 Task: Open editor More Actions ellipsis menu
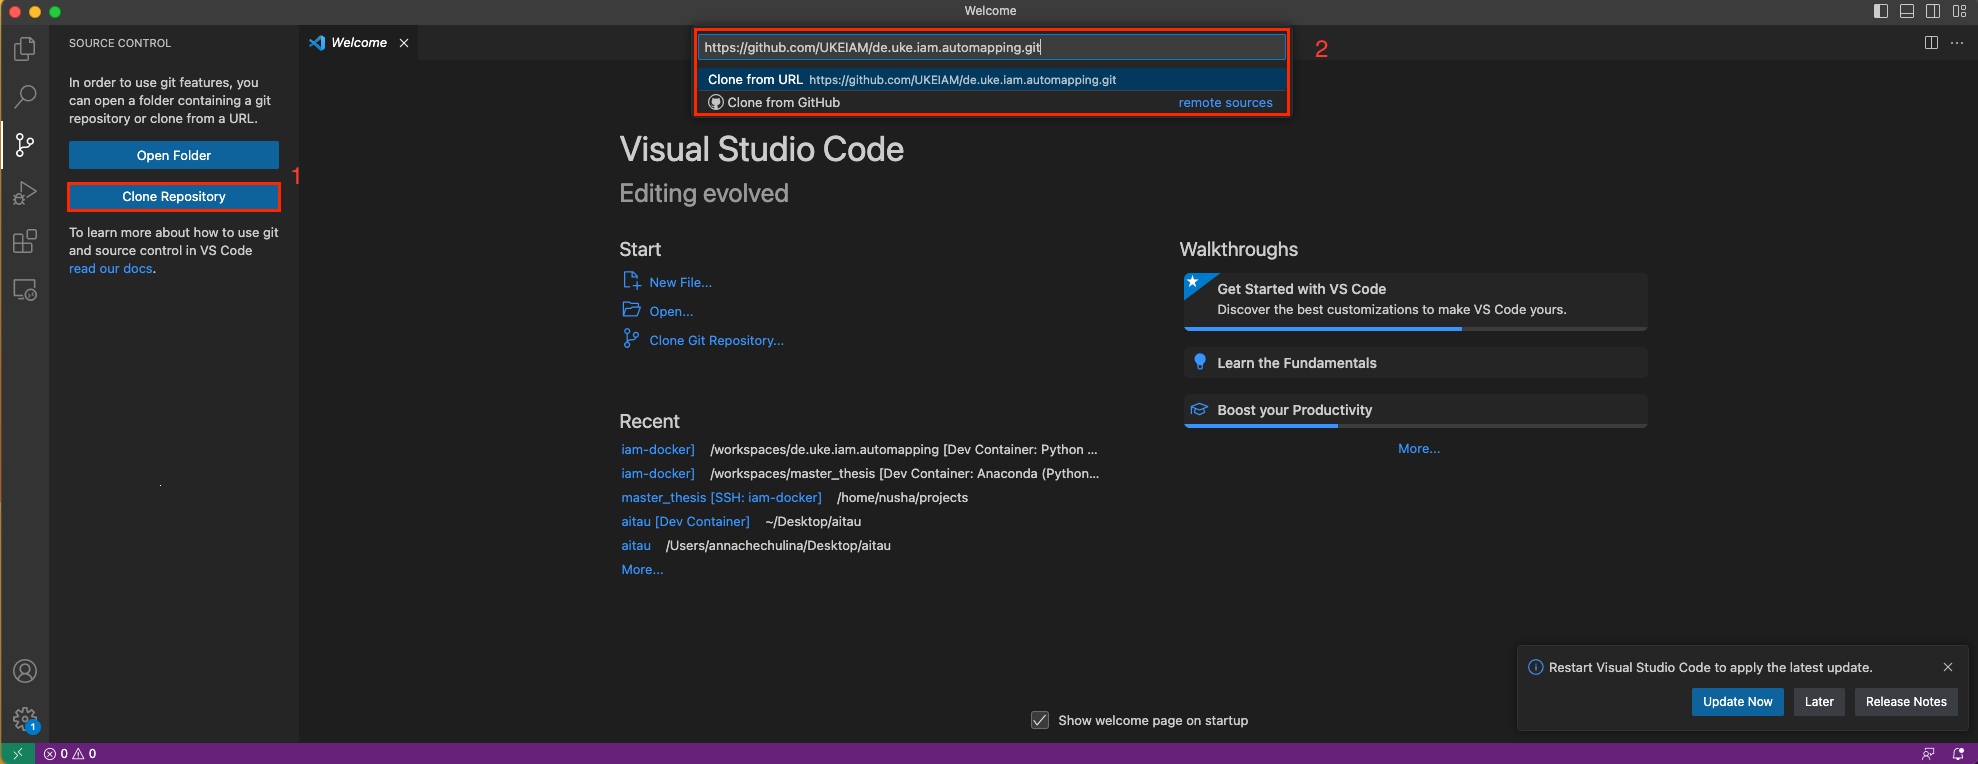click(1957, 43)
